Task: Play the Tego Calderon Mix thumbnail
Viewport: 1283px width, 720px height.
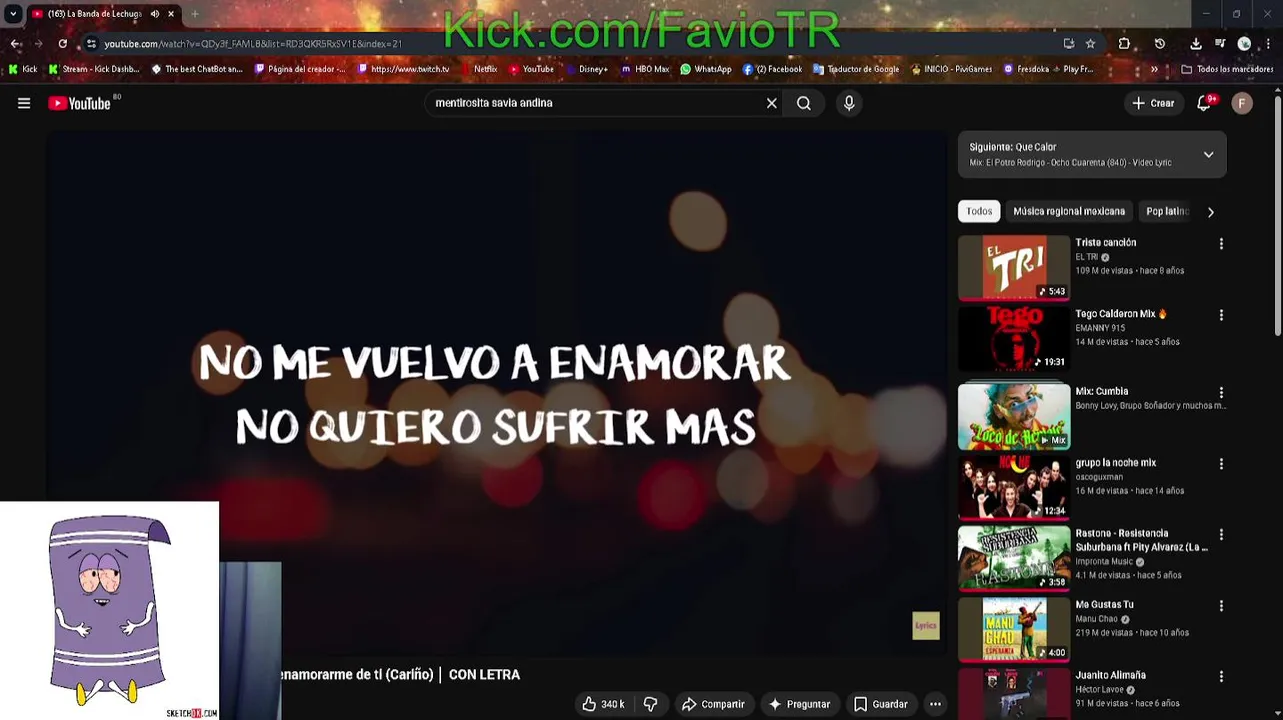Action: 1014,338
